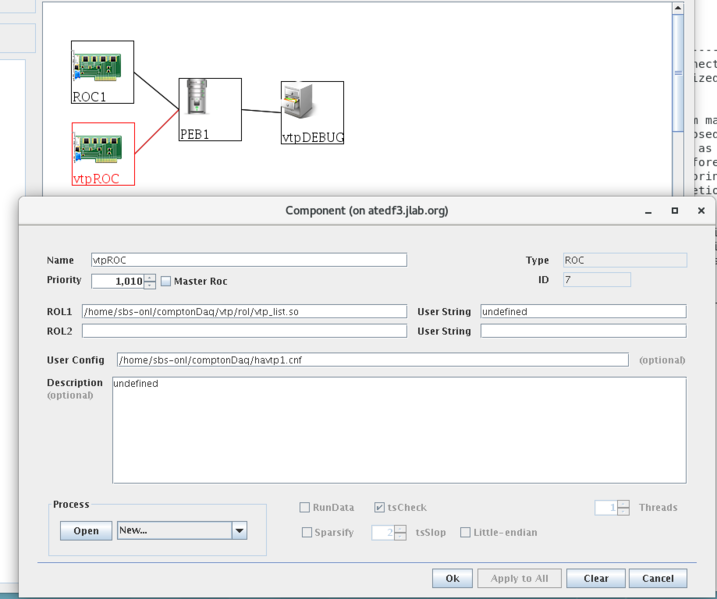Image resolution: width=717 pixels, height=599 pixels.
Task: Expand the Process New... dropdown arrow
Action: pyautogui.click(x=239, y=530)
